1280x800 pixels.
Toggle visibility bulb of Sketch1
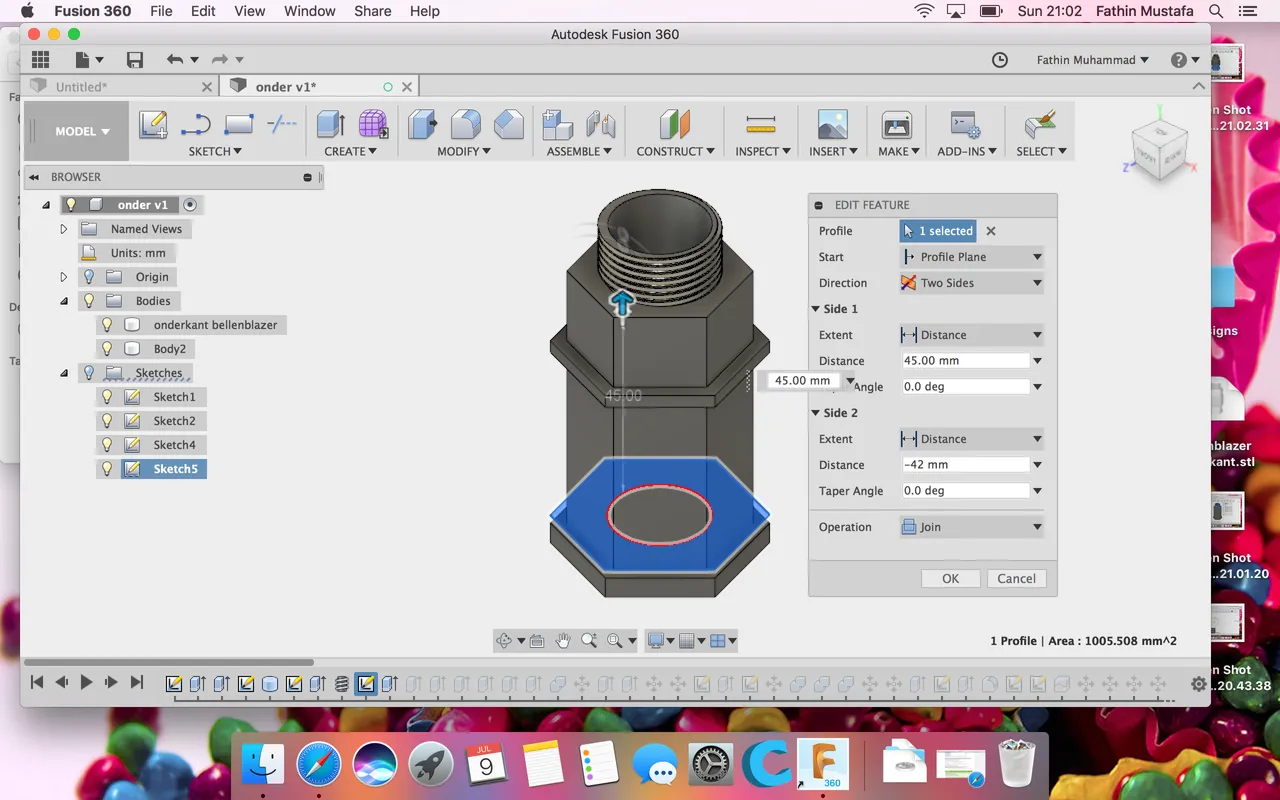[107, 397]
